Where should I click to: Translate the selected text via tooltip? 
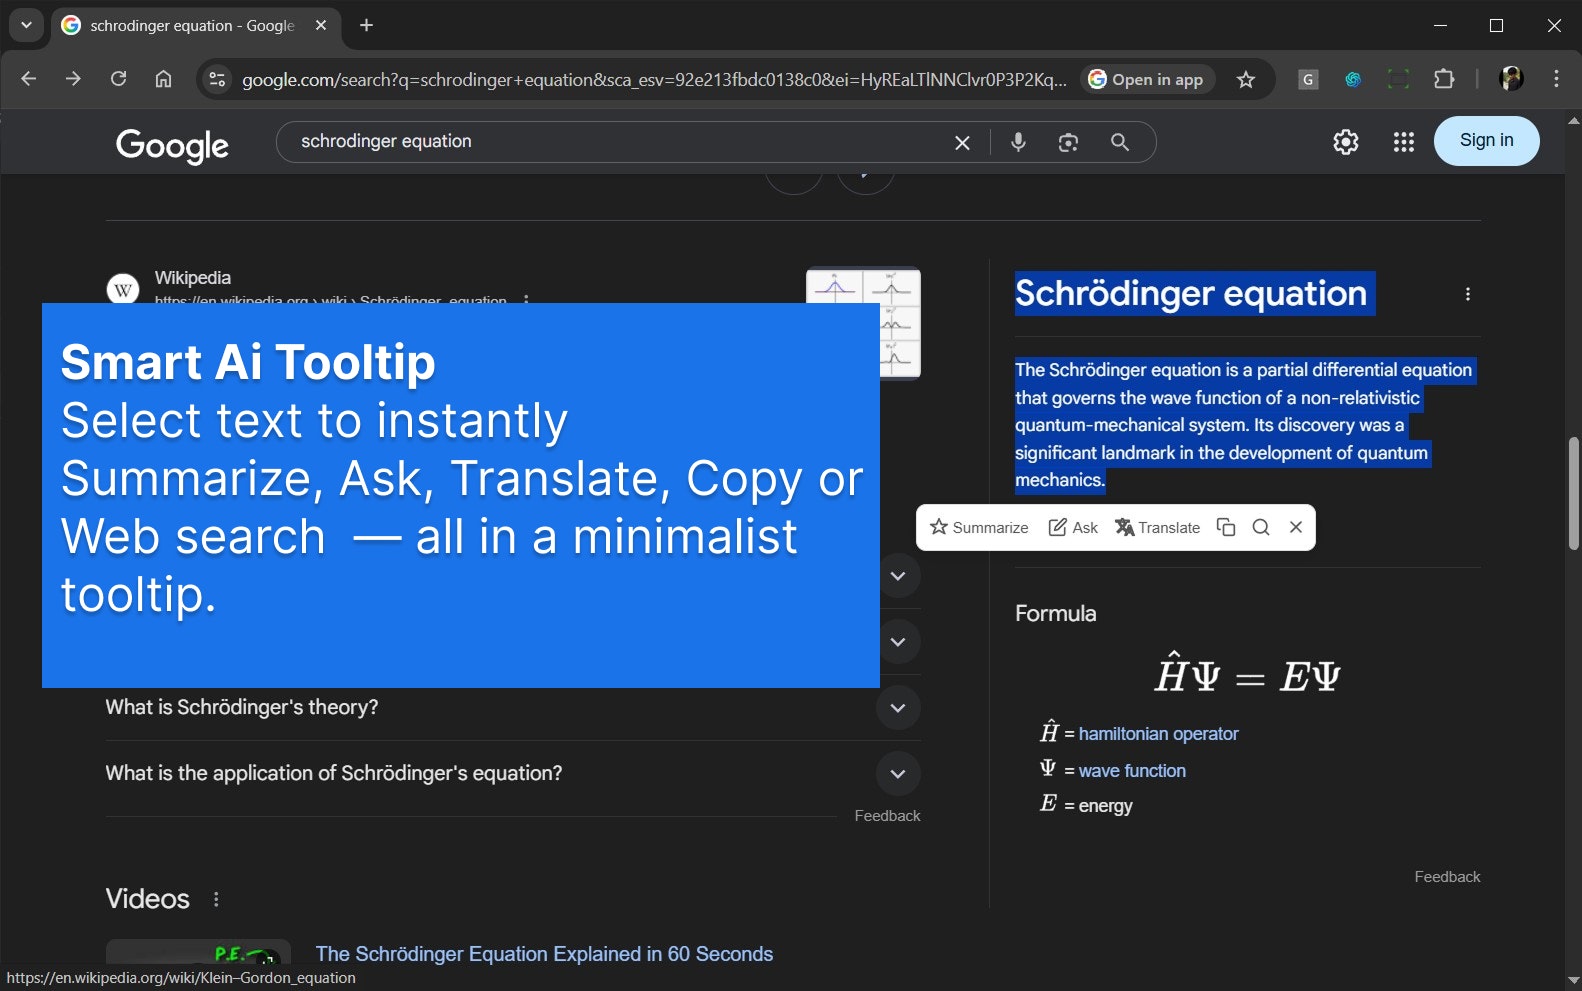(1157, 527)
